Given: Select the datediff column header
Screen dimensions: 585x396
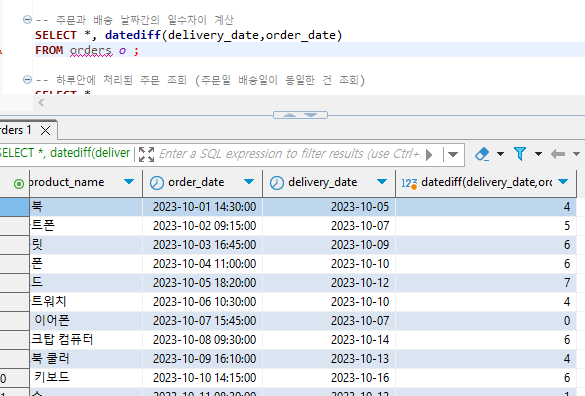Looking at the screenshot, I should pyautogui.click(x=486, y=183).
